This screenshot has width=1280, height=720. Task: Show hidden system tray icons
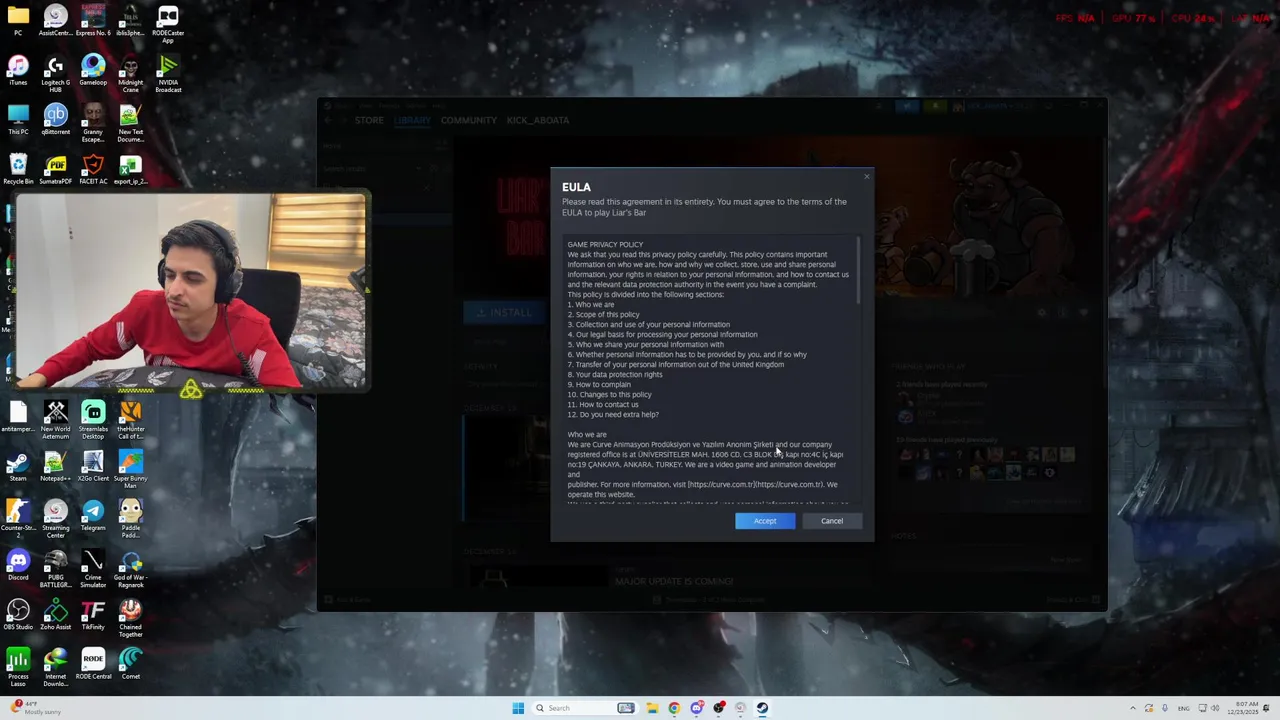pos(1133,708)
